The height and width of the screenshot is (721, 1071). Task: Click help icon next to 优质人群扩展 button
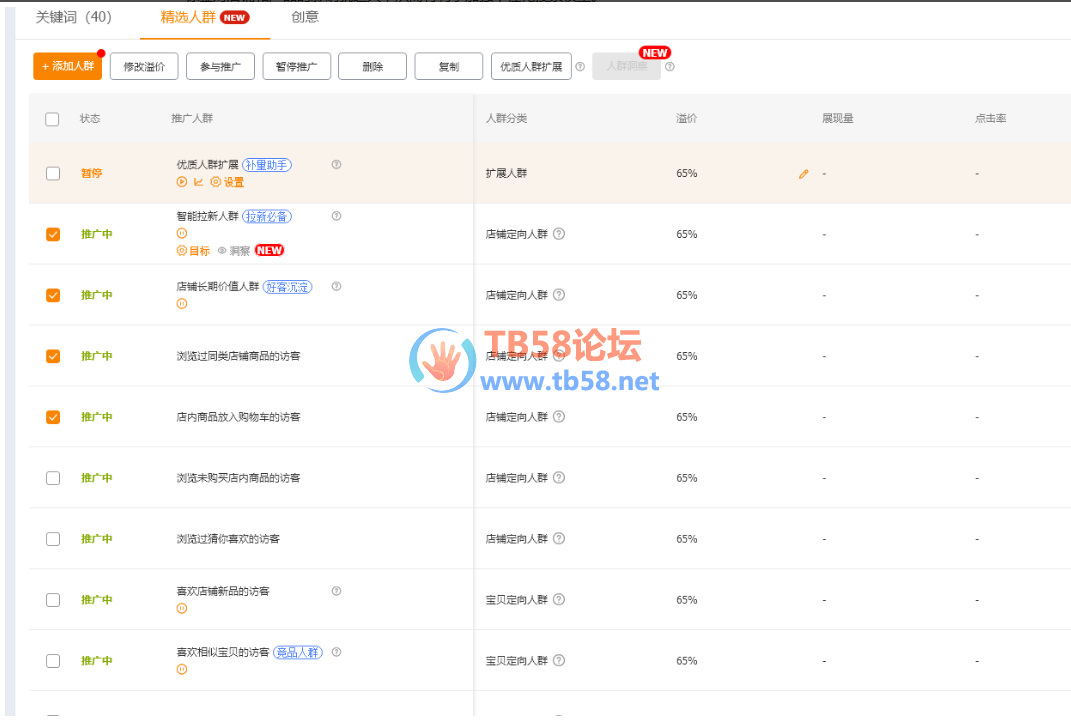click(x=580, y=67)
